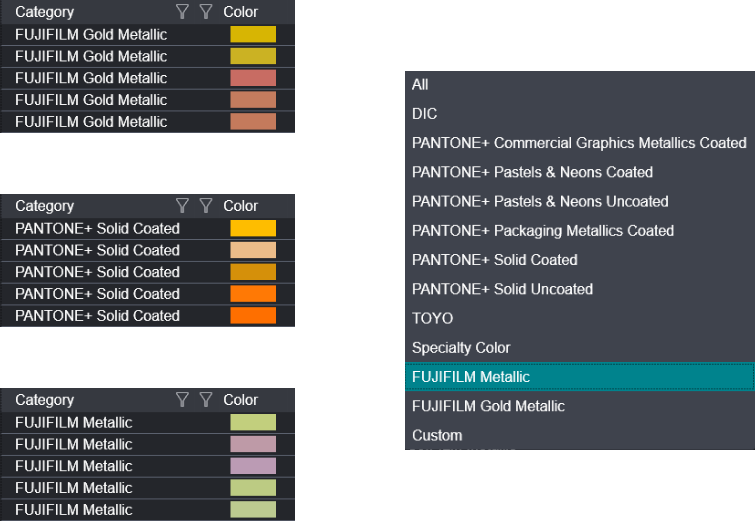The width and height of the screenshot is (755, 521).
Task: Select PANTONE+ Solid Uncoated from the list
Action: click(502, 289)
